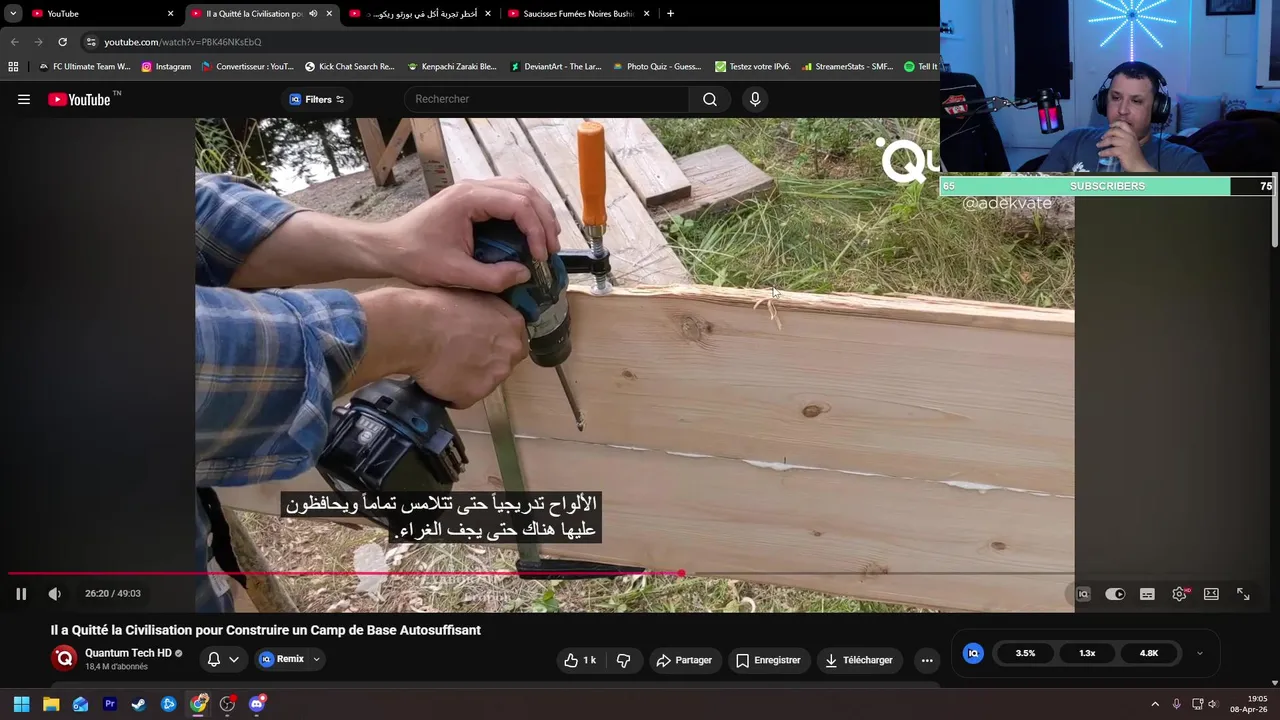Open the tab search dropdown arrow
Screen dimensions: 1280x720
click(x=13, y=14)
